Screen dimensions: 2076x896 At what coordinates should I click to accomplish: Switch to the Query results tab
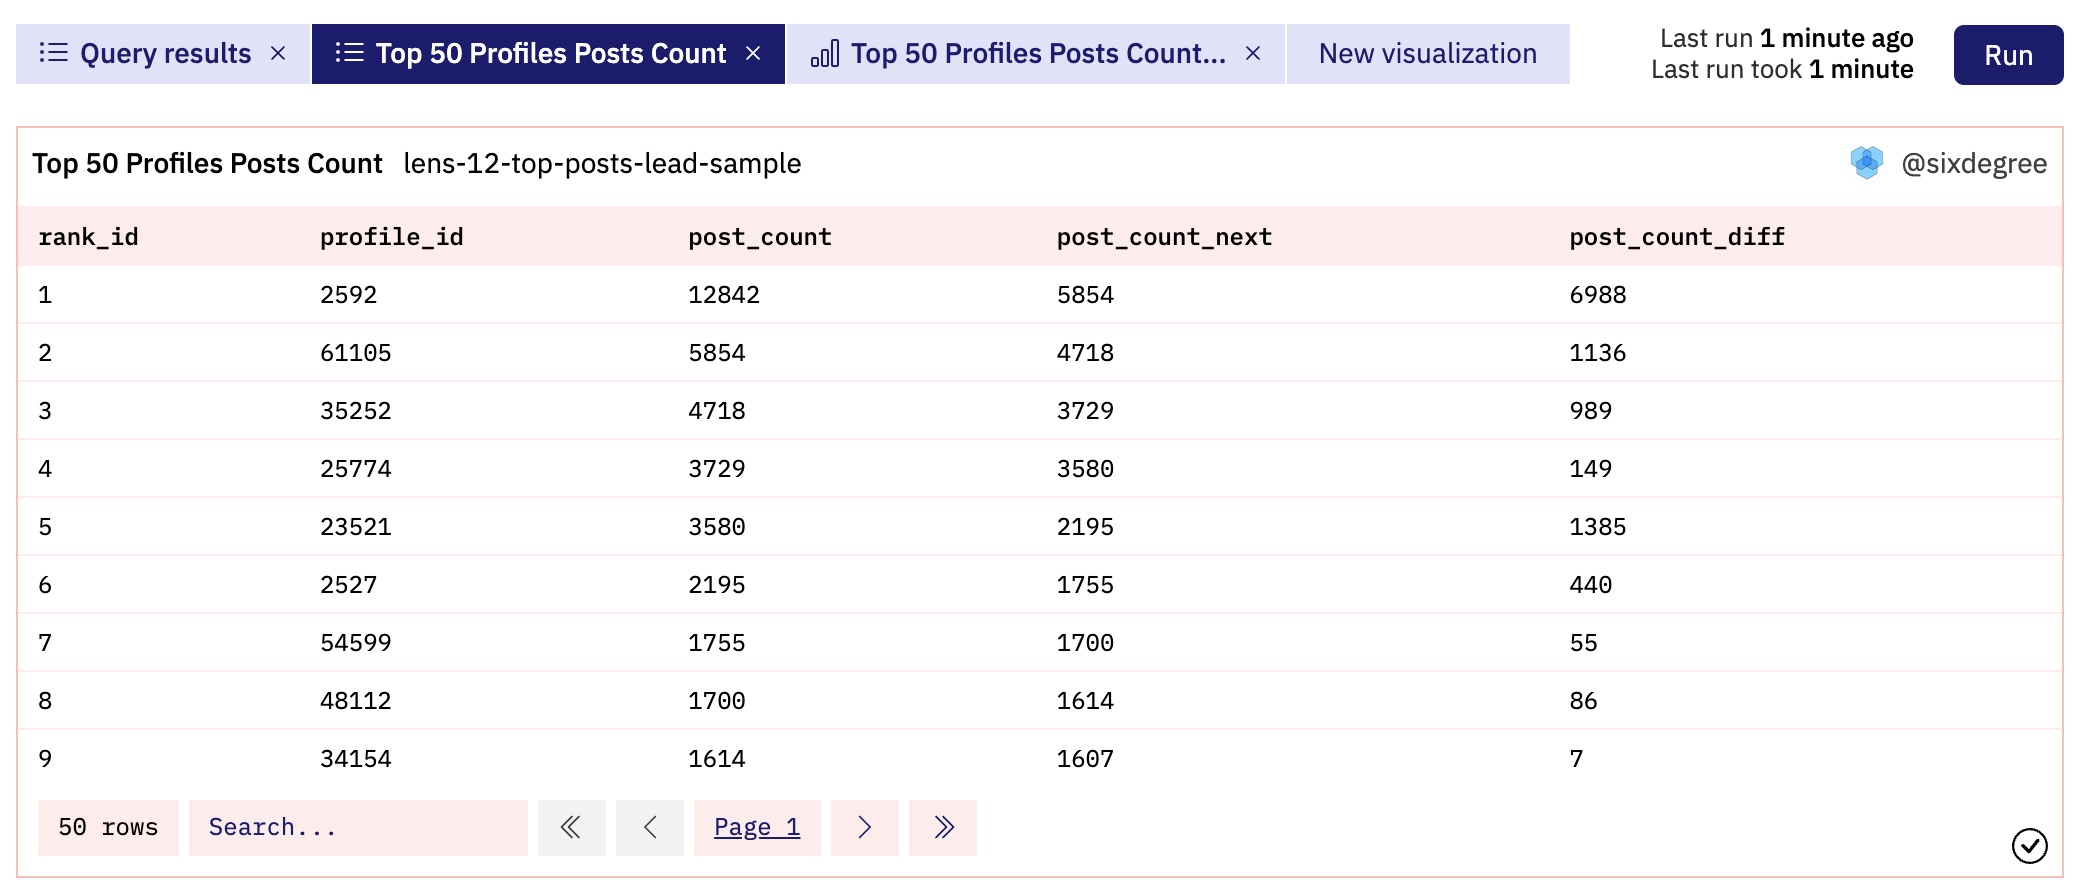click(x=165, y=54)
